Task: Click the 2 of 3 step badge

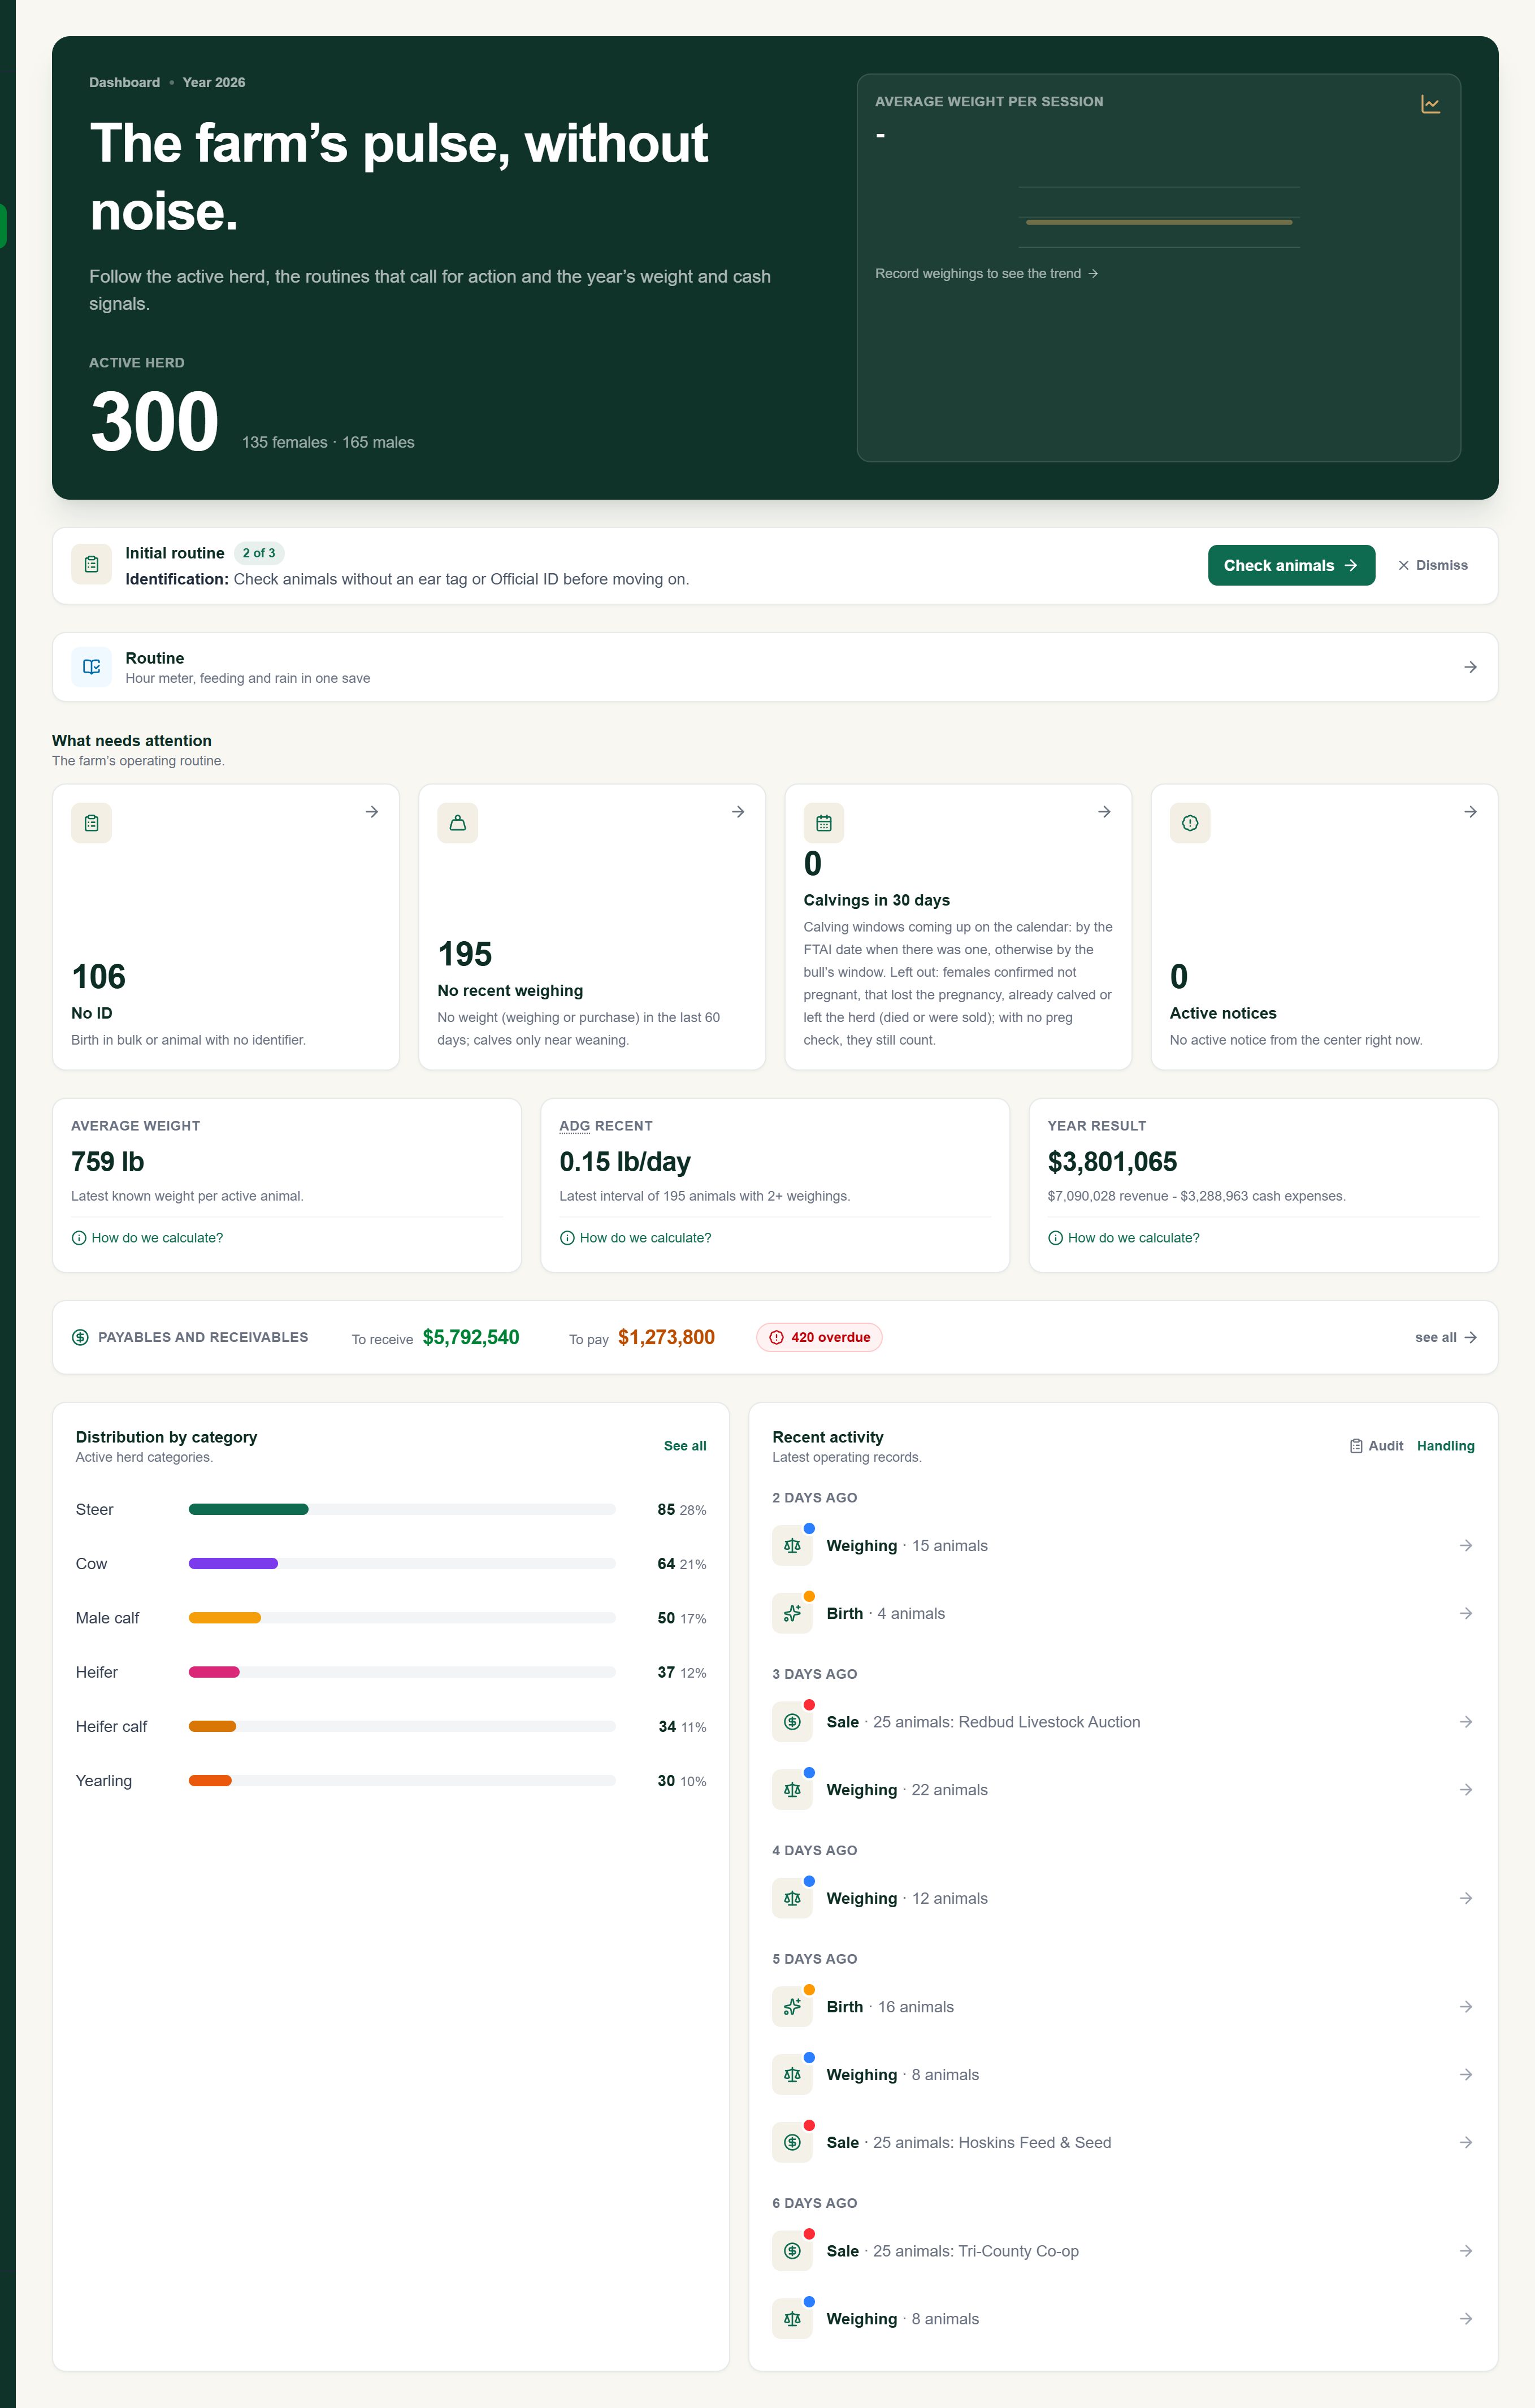Action: [259, 553]
